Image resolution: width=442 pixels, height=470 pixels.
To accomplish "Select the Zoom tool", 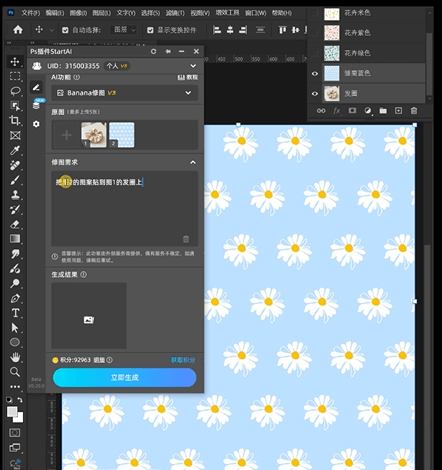I will click(x=15, y=372).
